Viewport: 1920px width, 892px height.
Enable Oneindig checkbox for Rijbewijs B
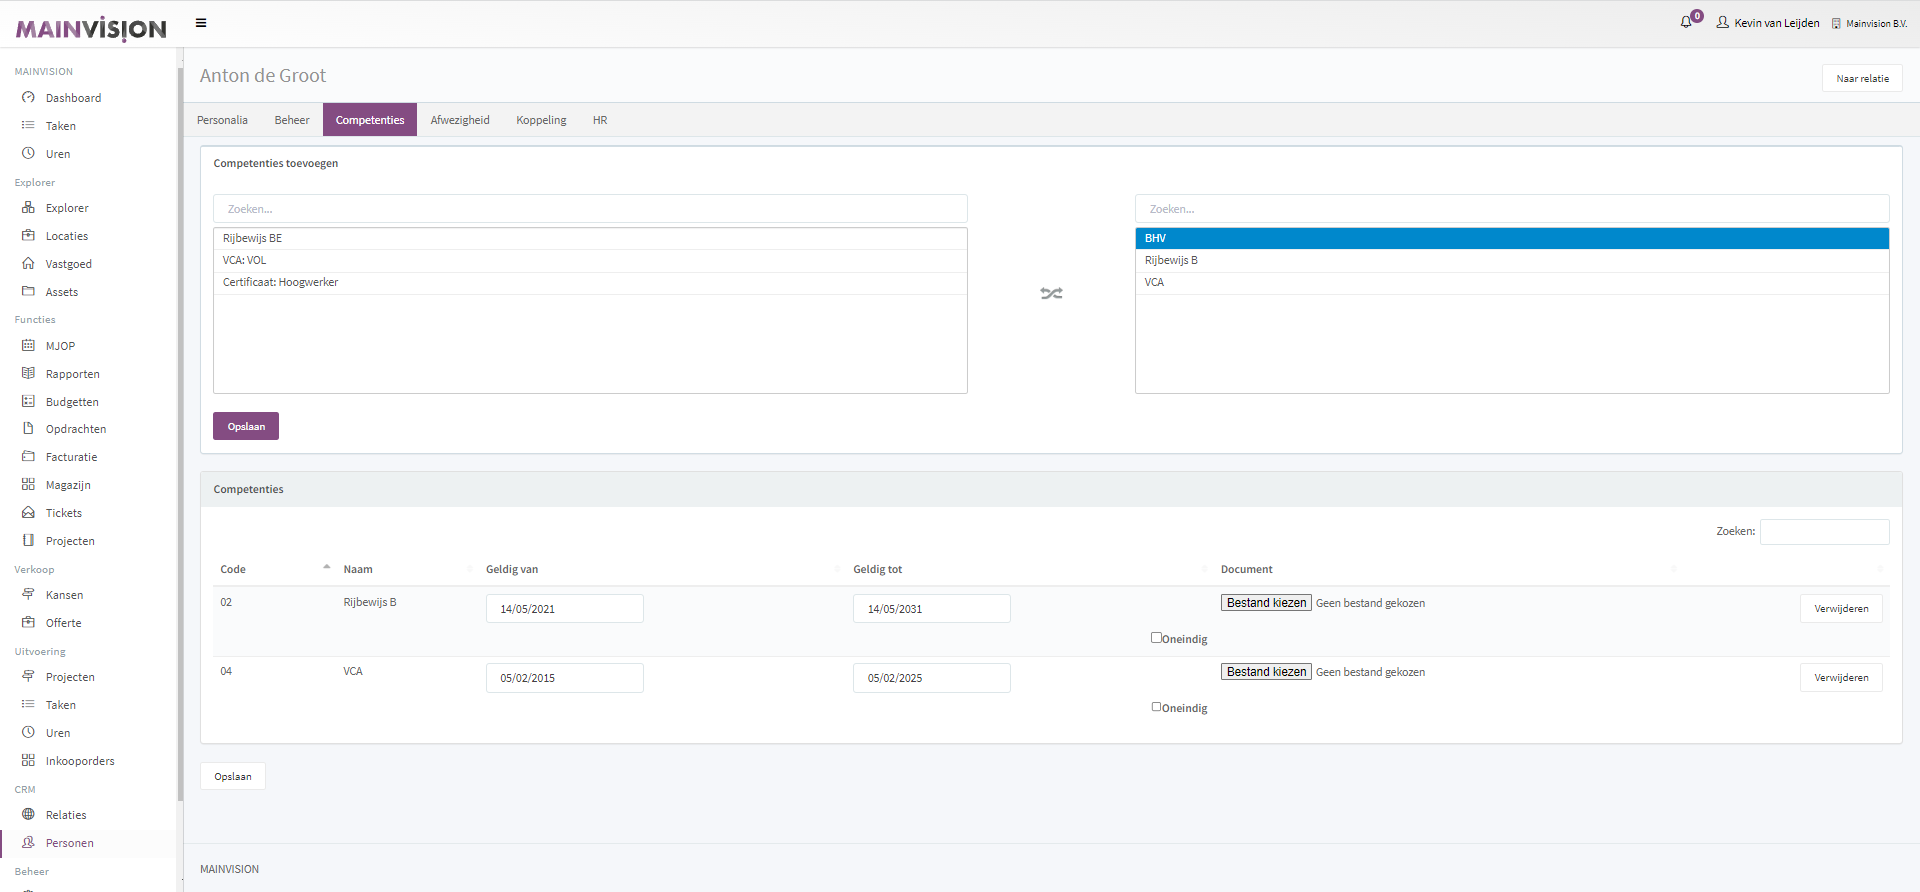tap(1156, 638)
